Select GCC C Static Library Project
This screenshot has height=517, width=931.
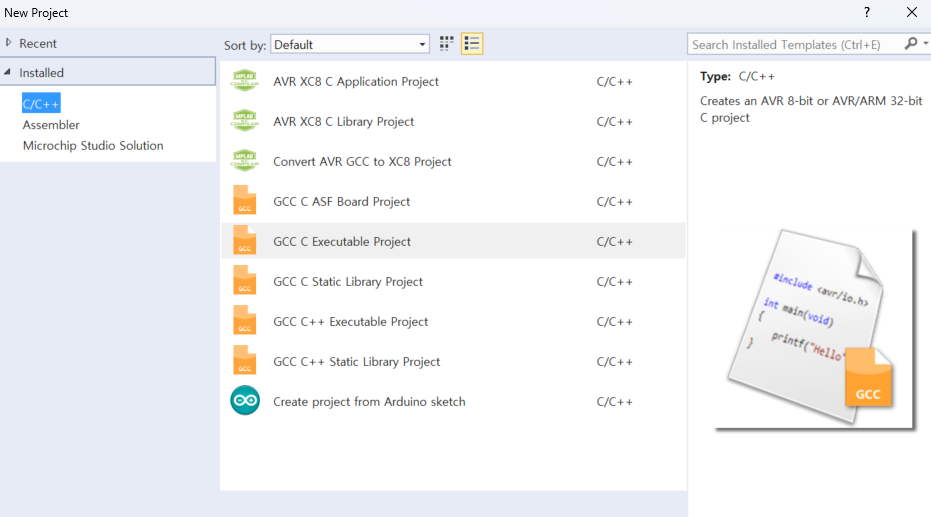[453, 281]
